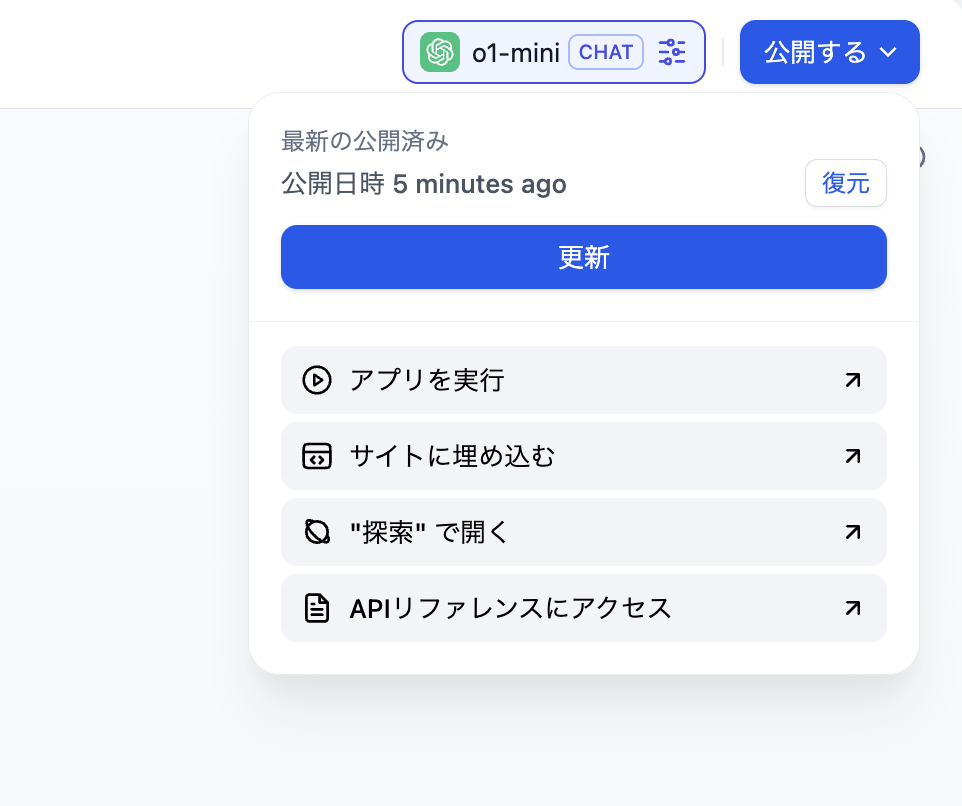The height and width of the screenshot is (806, 962).
Task: Click the 復元 restore button
Action: pos(845,183)
